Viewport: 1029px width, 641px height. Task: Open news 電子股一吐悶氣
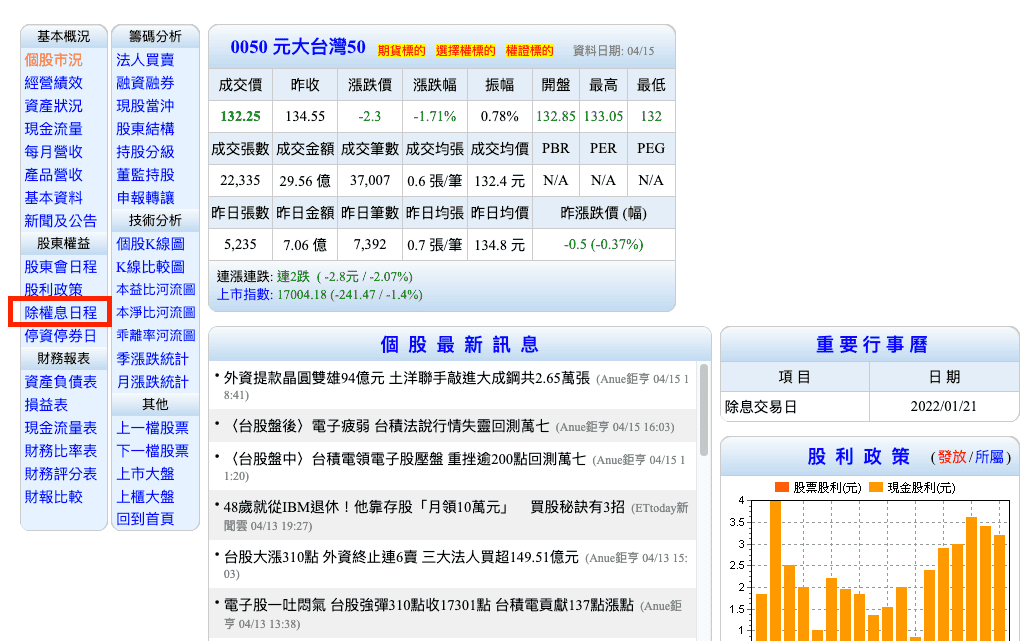(429, 605)
